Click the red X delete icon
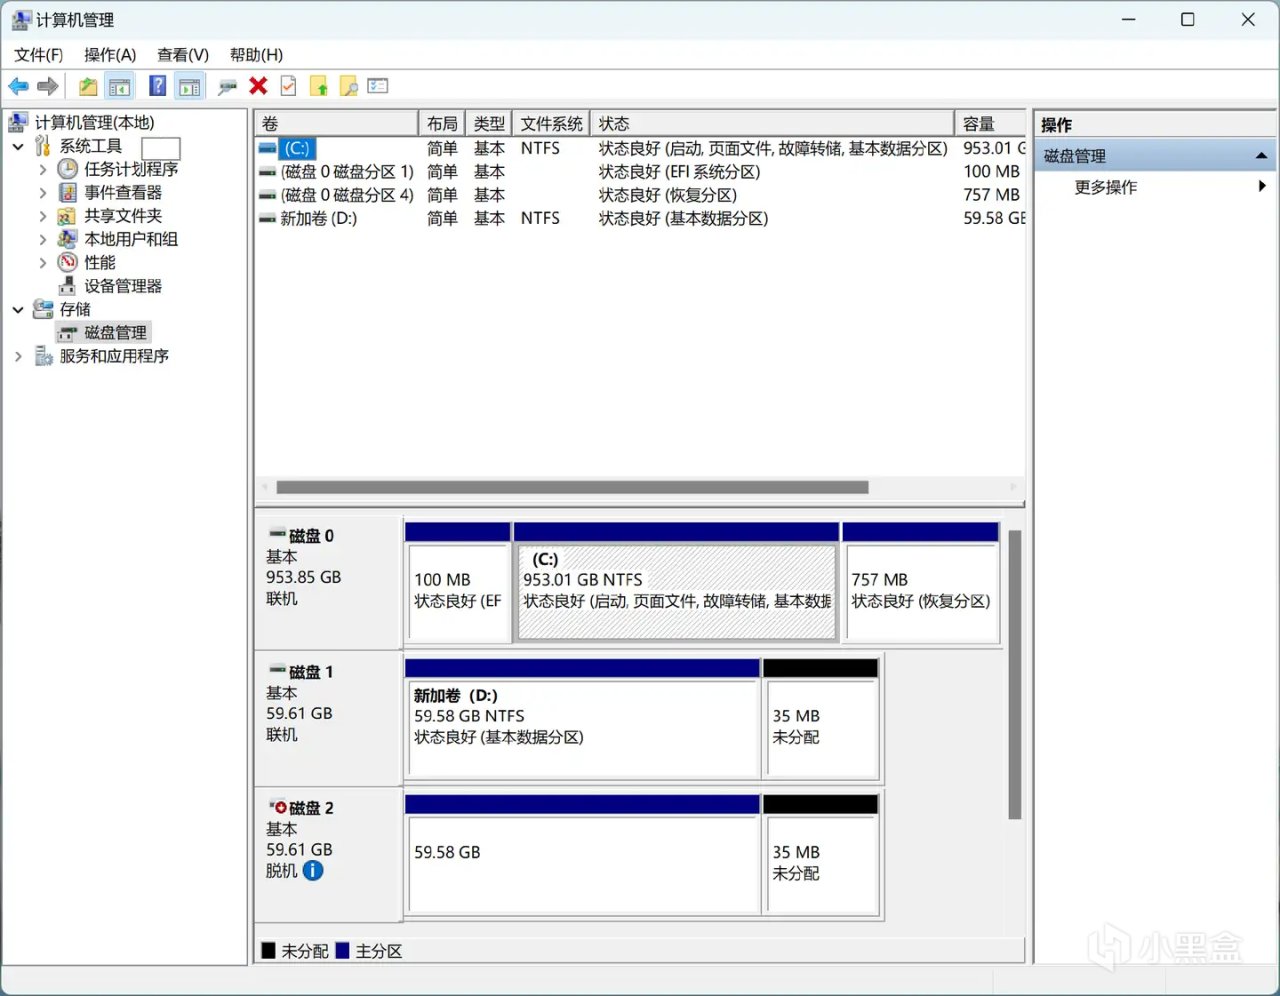The width and height of the screenshot is (1280, 996). (x=258, y=87)
